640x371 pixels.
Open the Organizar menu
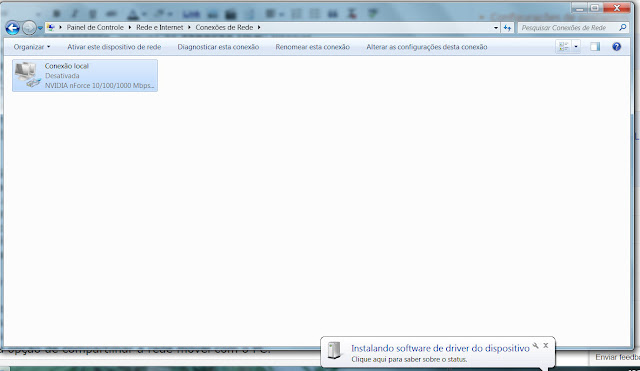[32, 47]
